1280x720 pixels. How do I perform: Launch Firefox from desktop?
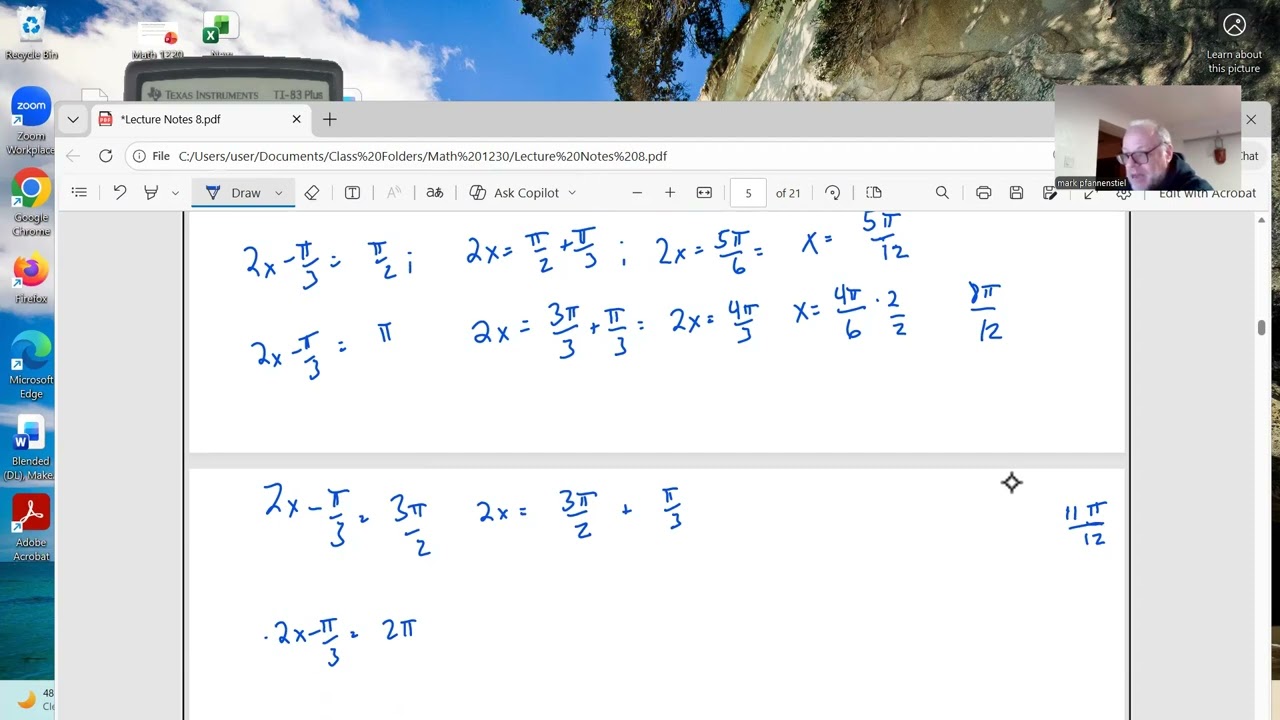tap(31, 279)
